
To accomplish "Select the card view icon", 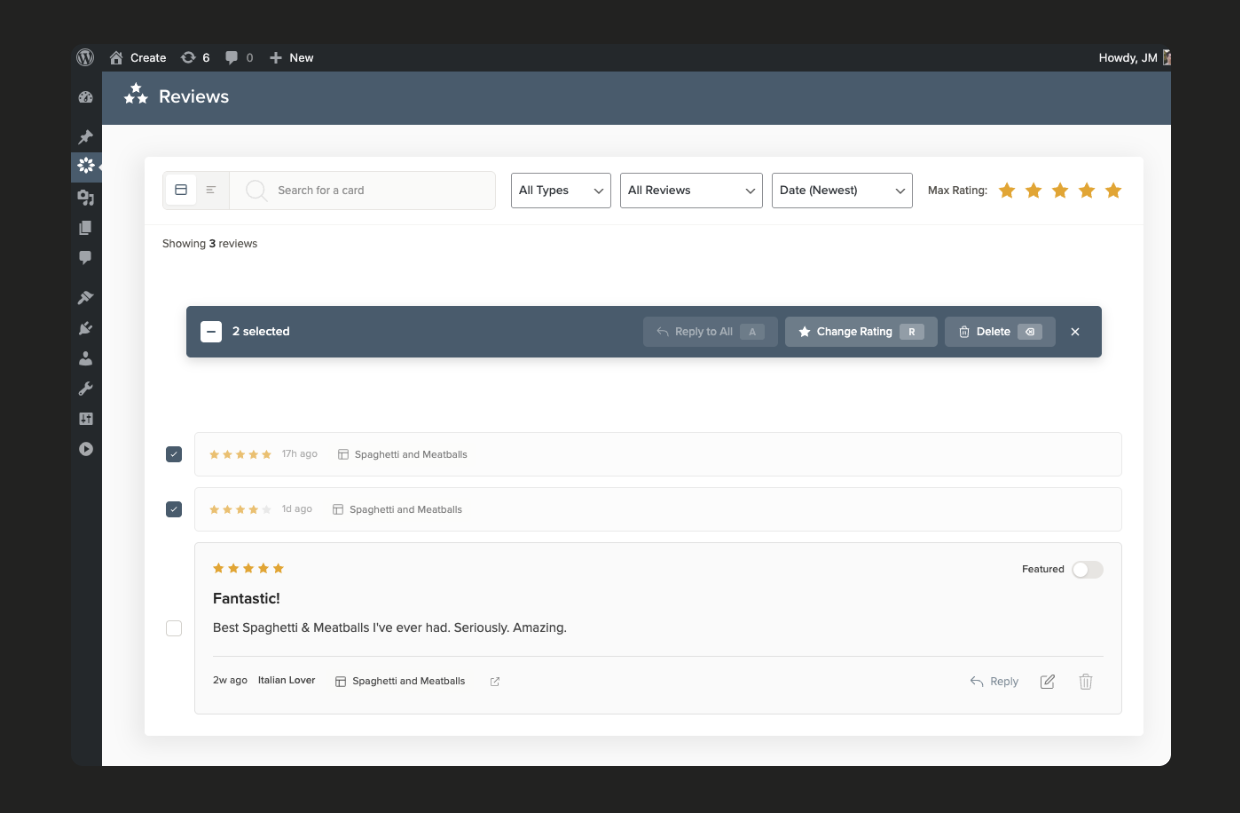I will coord(180,189).
